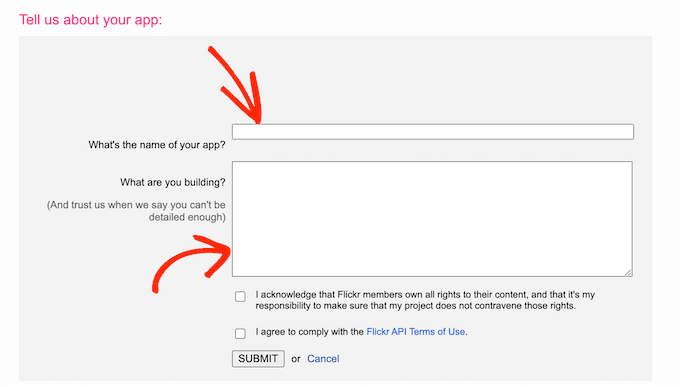Screen dimensions: 680x387
Task: Grab the text area resize handle
Action: (628, 272)
